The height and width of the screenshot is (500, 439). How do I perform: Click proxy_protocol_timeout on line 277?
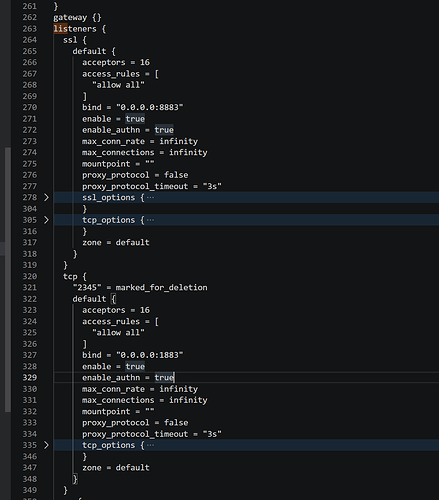(x=135, y=186)
